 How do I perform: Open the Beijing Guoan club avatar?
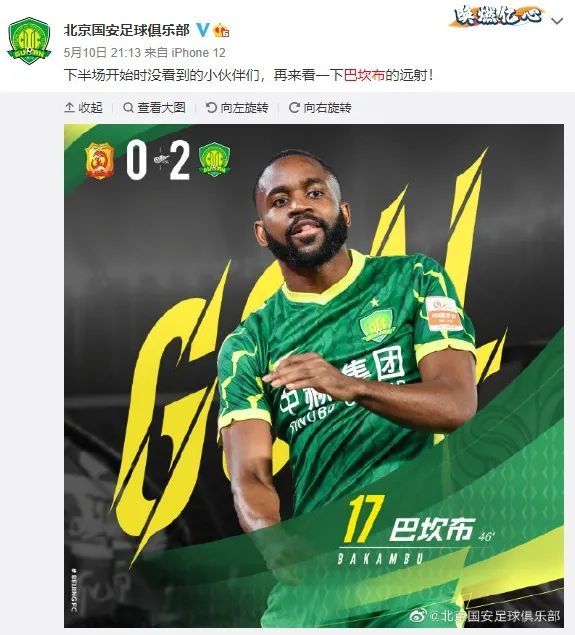[x=29, y=40]
